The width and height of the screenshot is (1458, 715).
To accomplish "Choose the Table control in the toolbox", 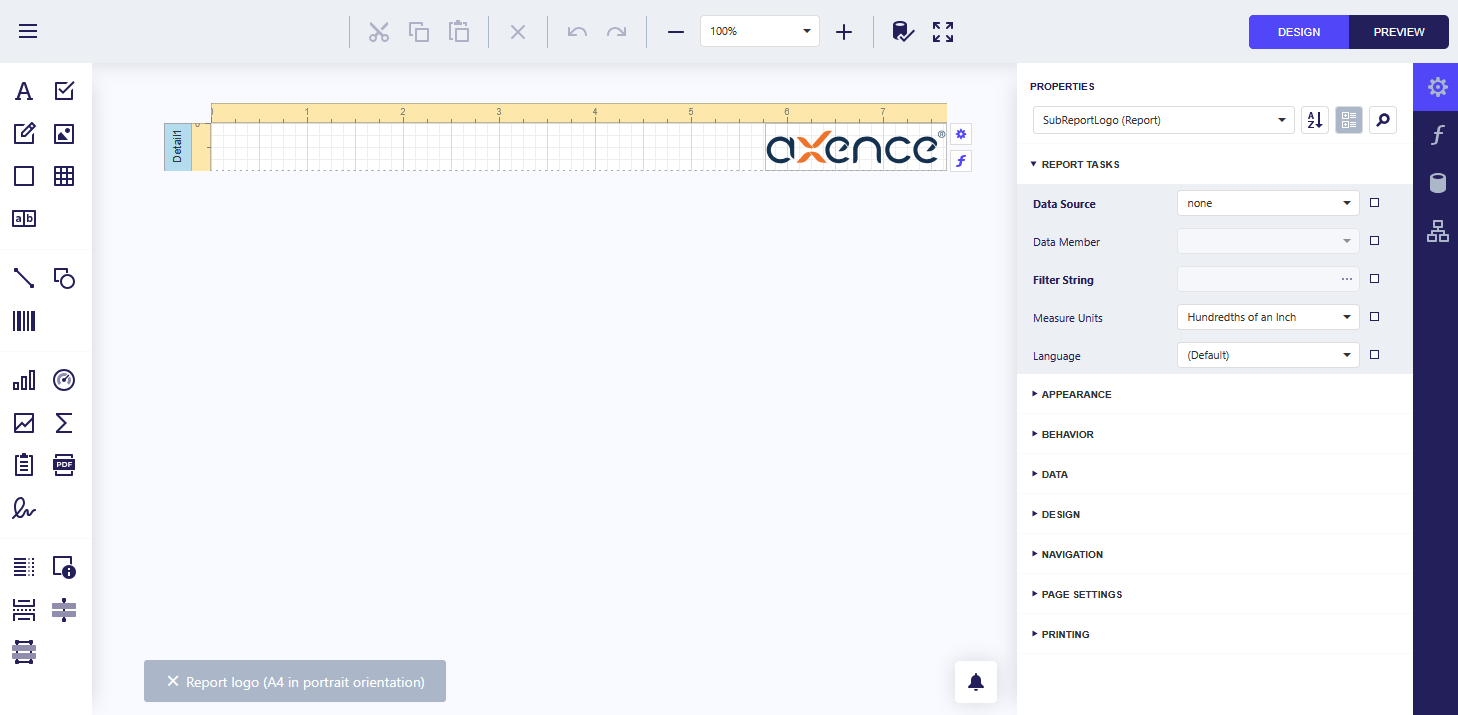I will click(64, 177).
